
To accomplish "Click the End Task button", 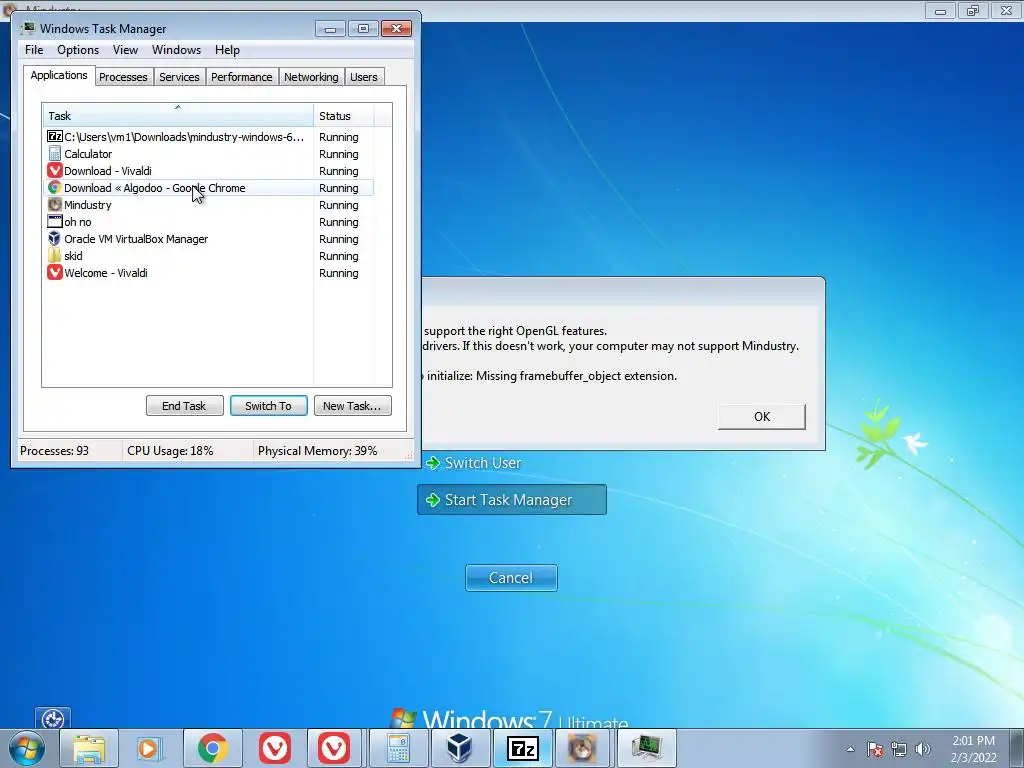I will (x=184, y=406).
